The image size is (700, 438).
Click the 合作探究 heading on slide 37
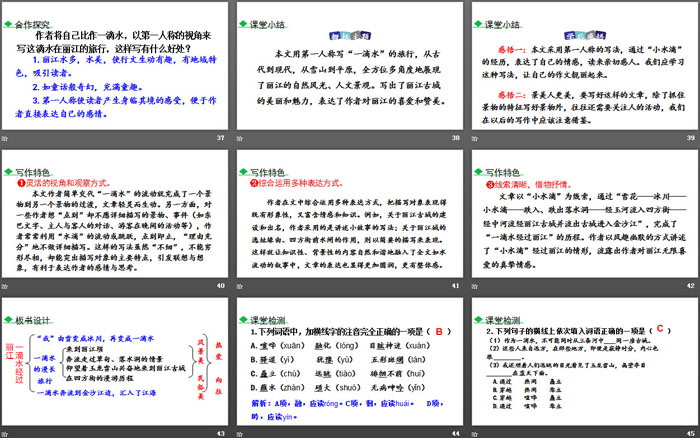pos(32,25)
